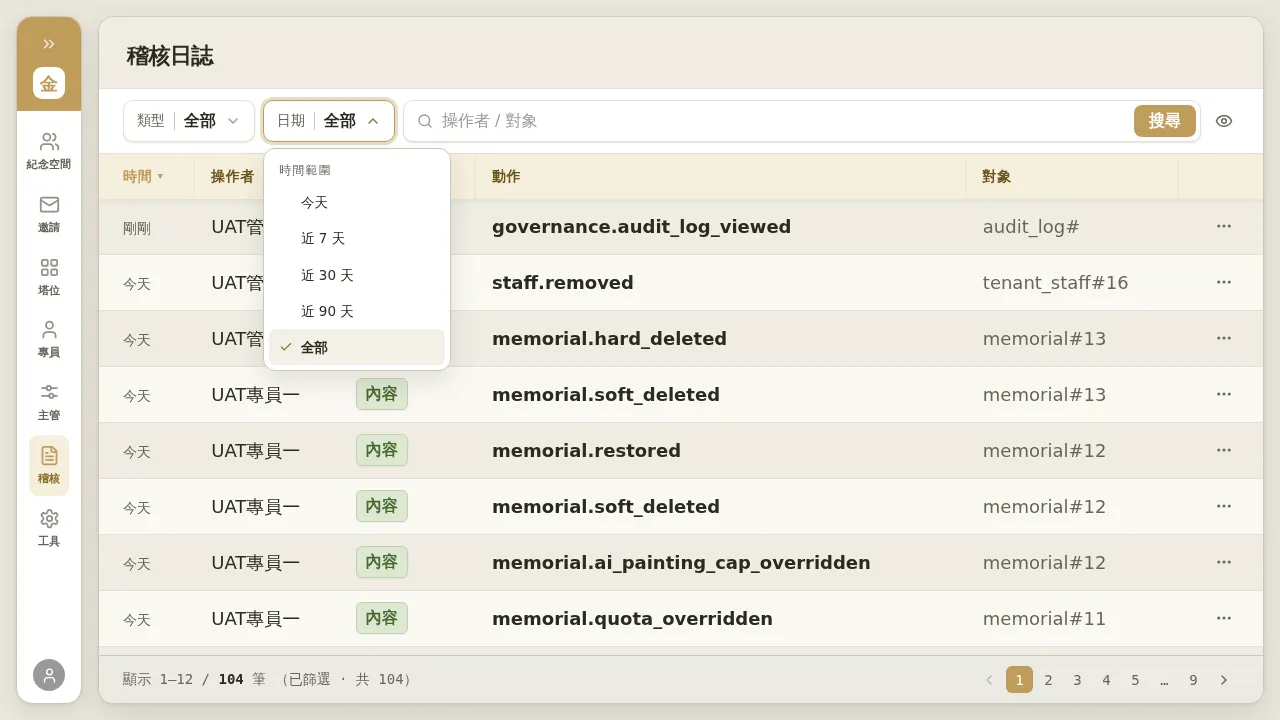Sort by 時間 column header
Image resolution: width=1280 pixels, height=720 pixels.
coord(143,176)
